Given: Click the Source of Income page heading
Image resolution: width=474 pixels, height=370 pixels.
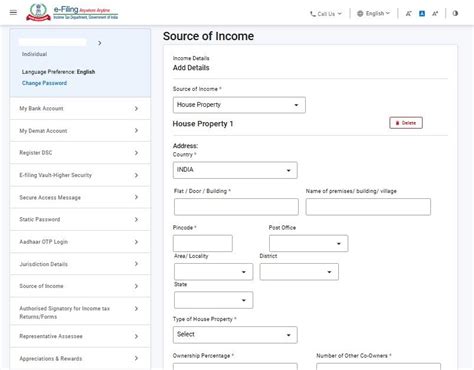Looking at the screenshot, I should point(208,36).
